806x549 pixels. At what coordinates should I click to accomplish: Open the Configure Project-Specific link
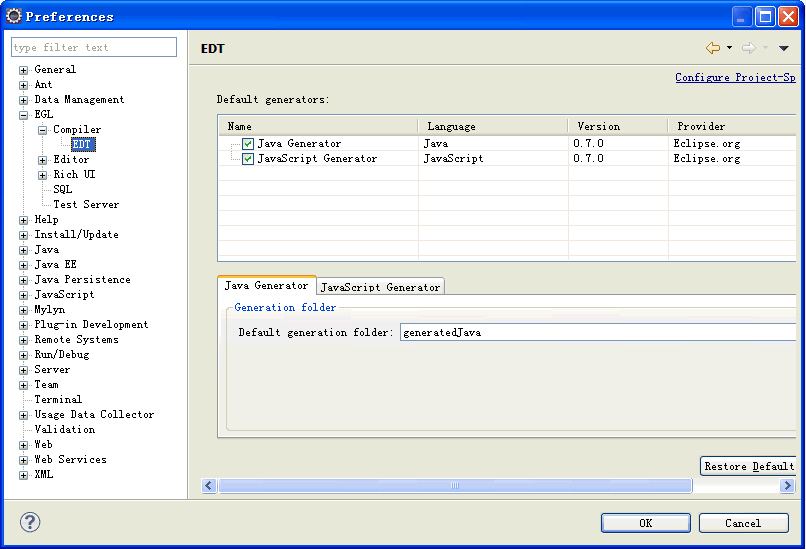(735, 77)
